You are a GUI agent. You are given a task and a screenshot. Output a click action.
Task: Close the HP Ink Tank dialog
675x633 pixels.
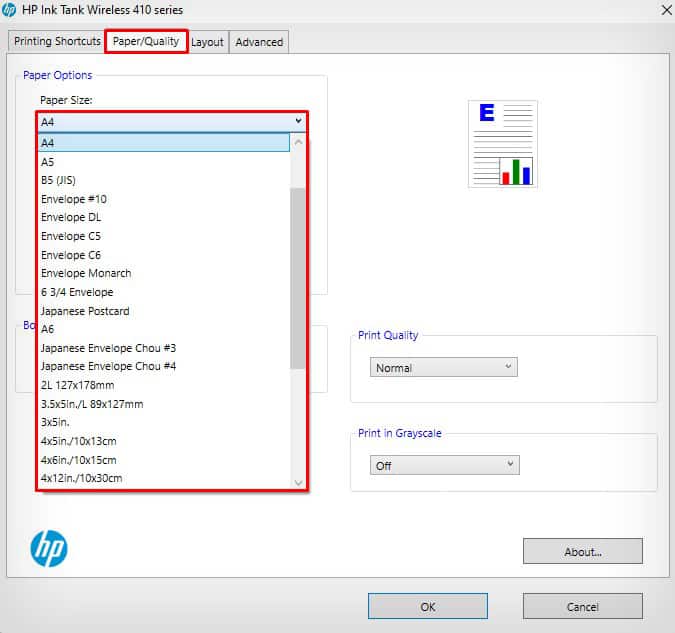(666, 10)
